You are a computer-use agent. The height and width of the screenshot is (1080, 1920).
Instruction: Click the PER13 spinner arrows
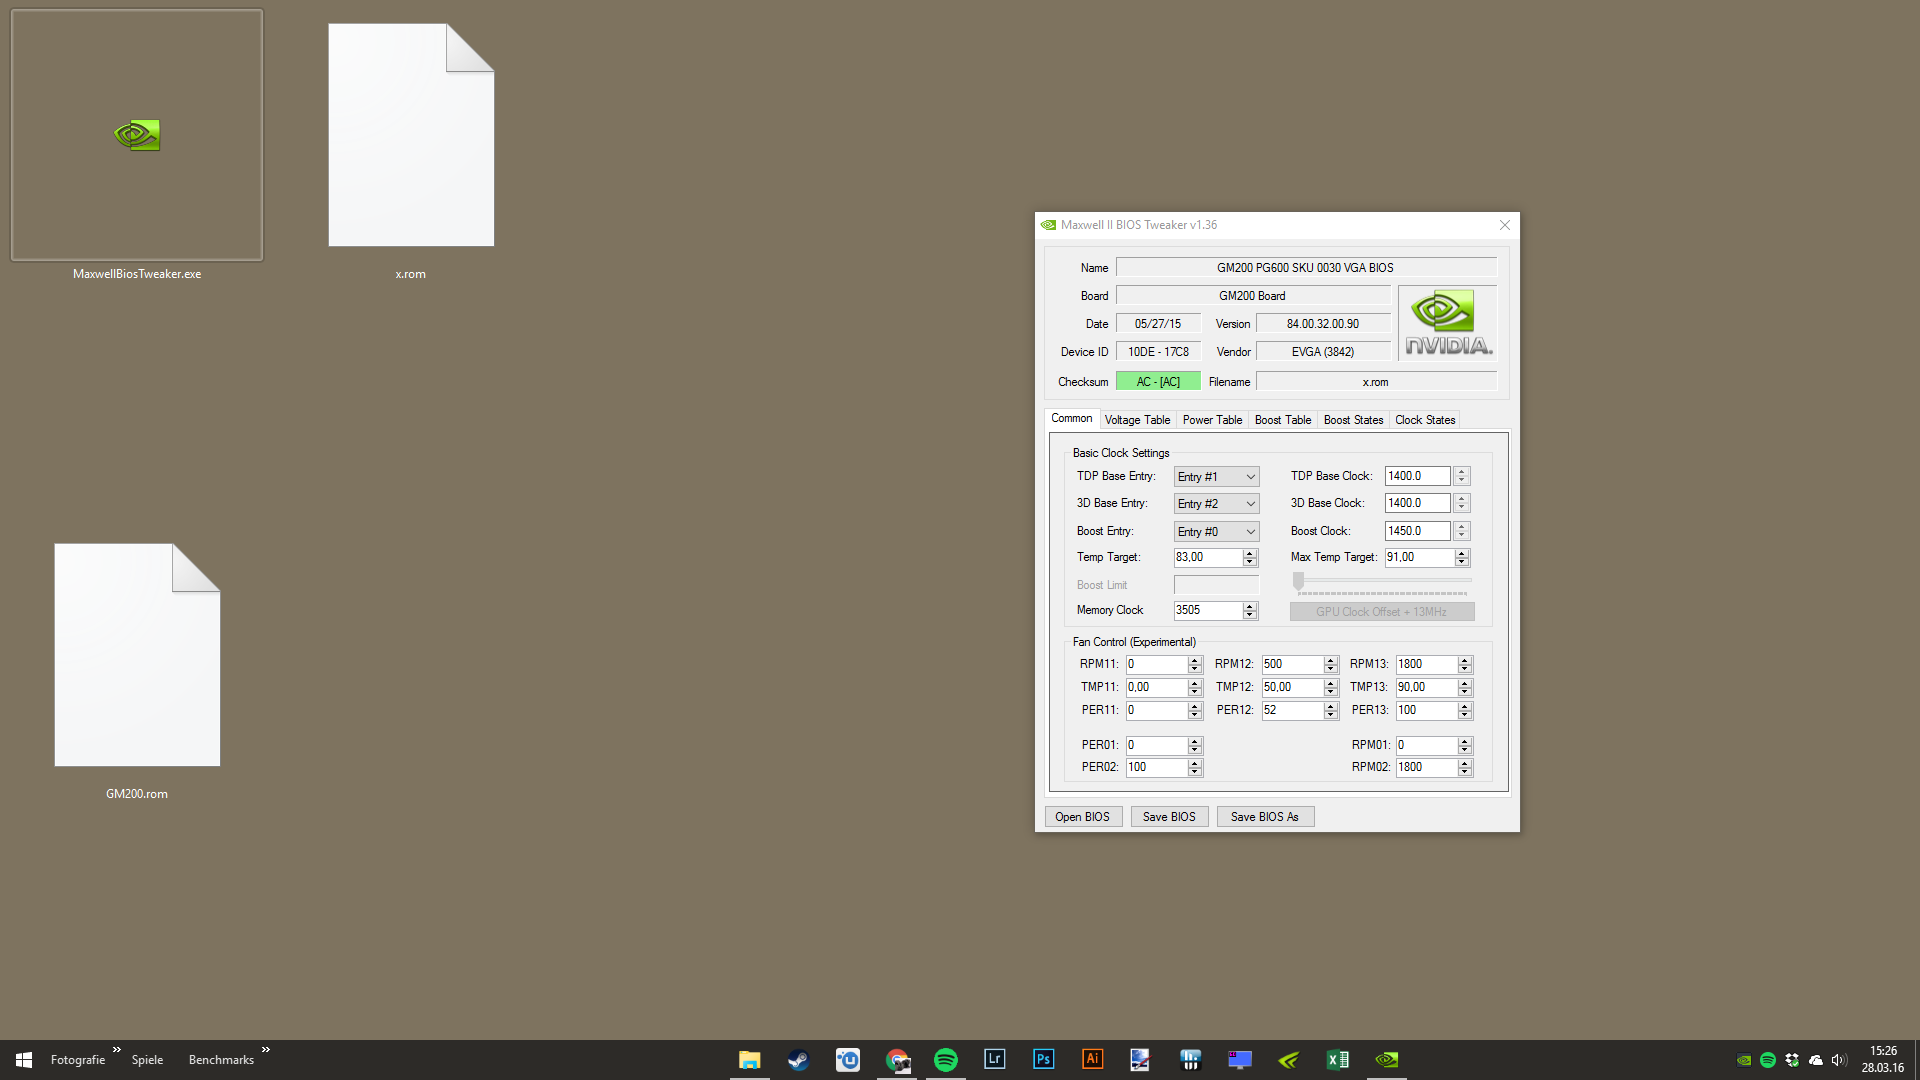pos(1464,711)
